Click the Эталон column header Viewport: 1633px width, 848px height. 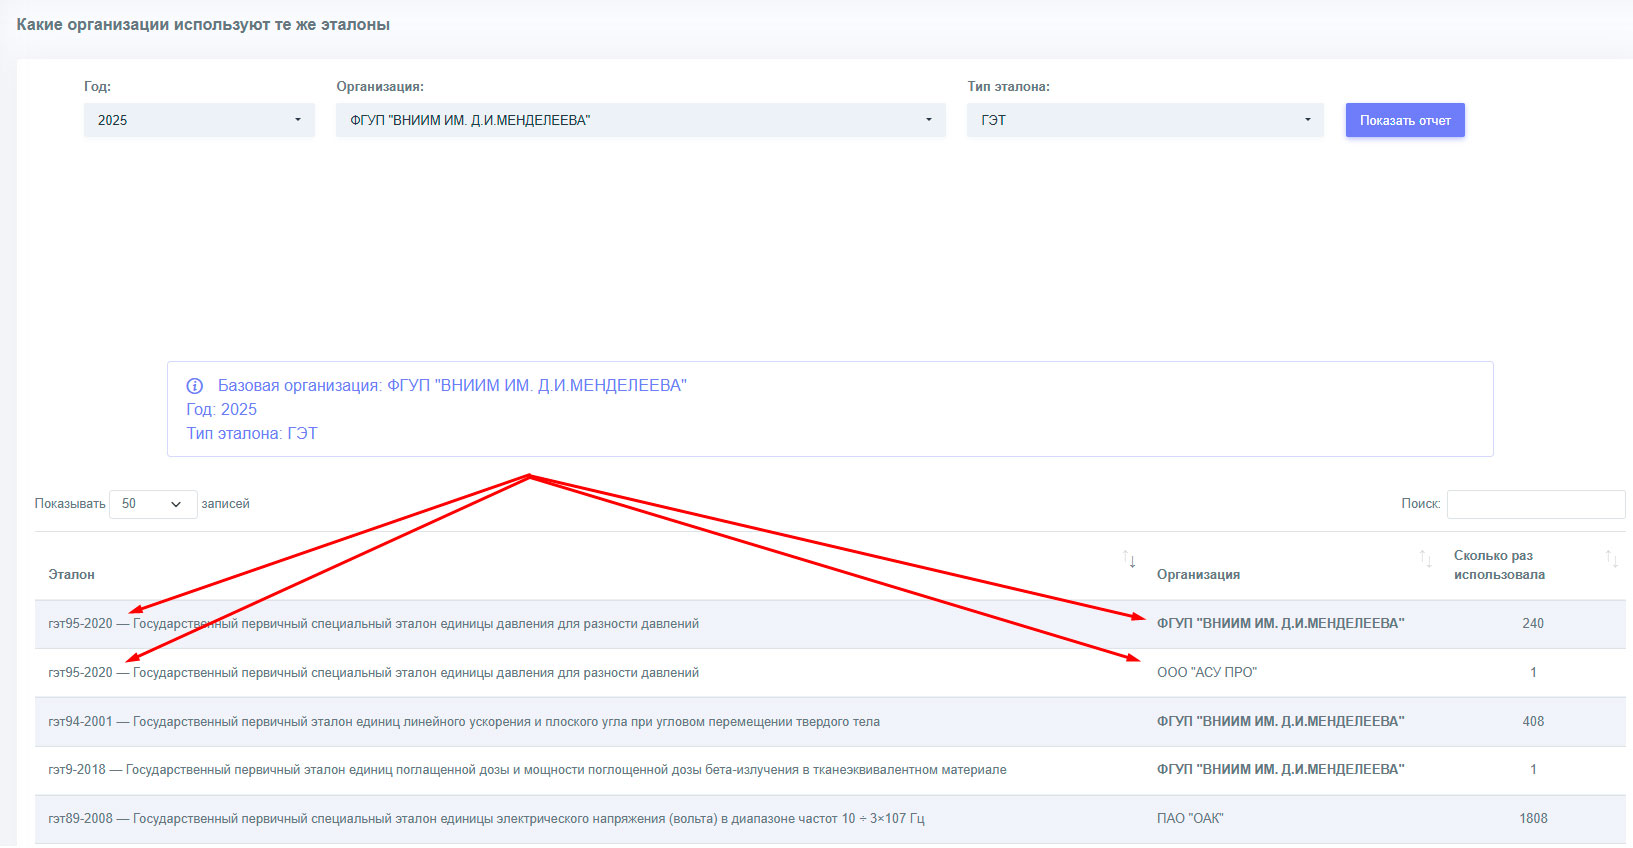click(x=72, y=575)
